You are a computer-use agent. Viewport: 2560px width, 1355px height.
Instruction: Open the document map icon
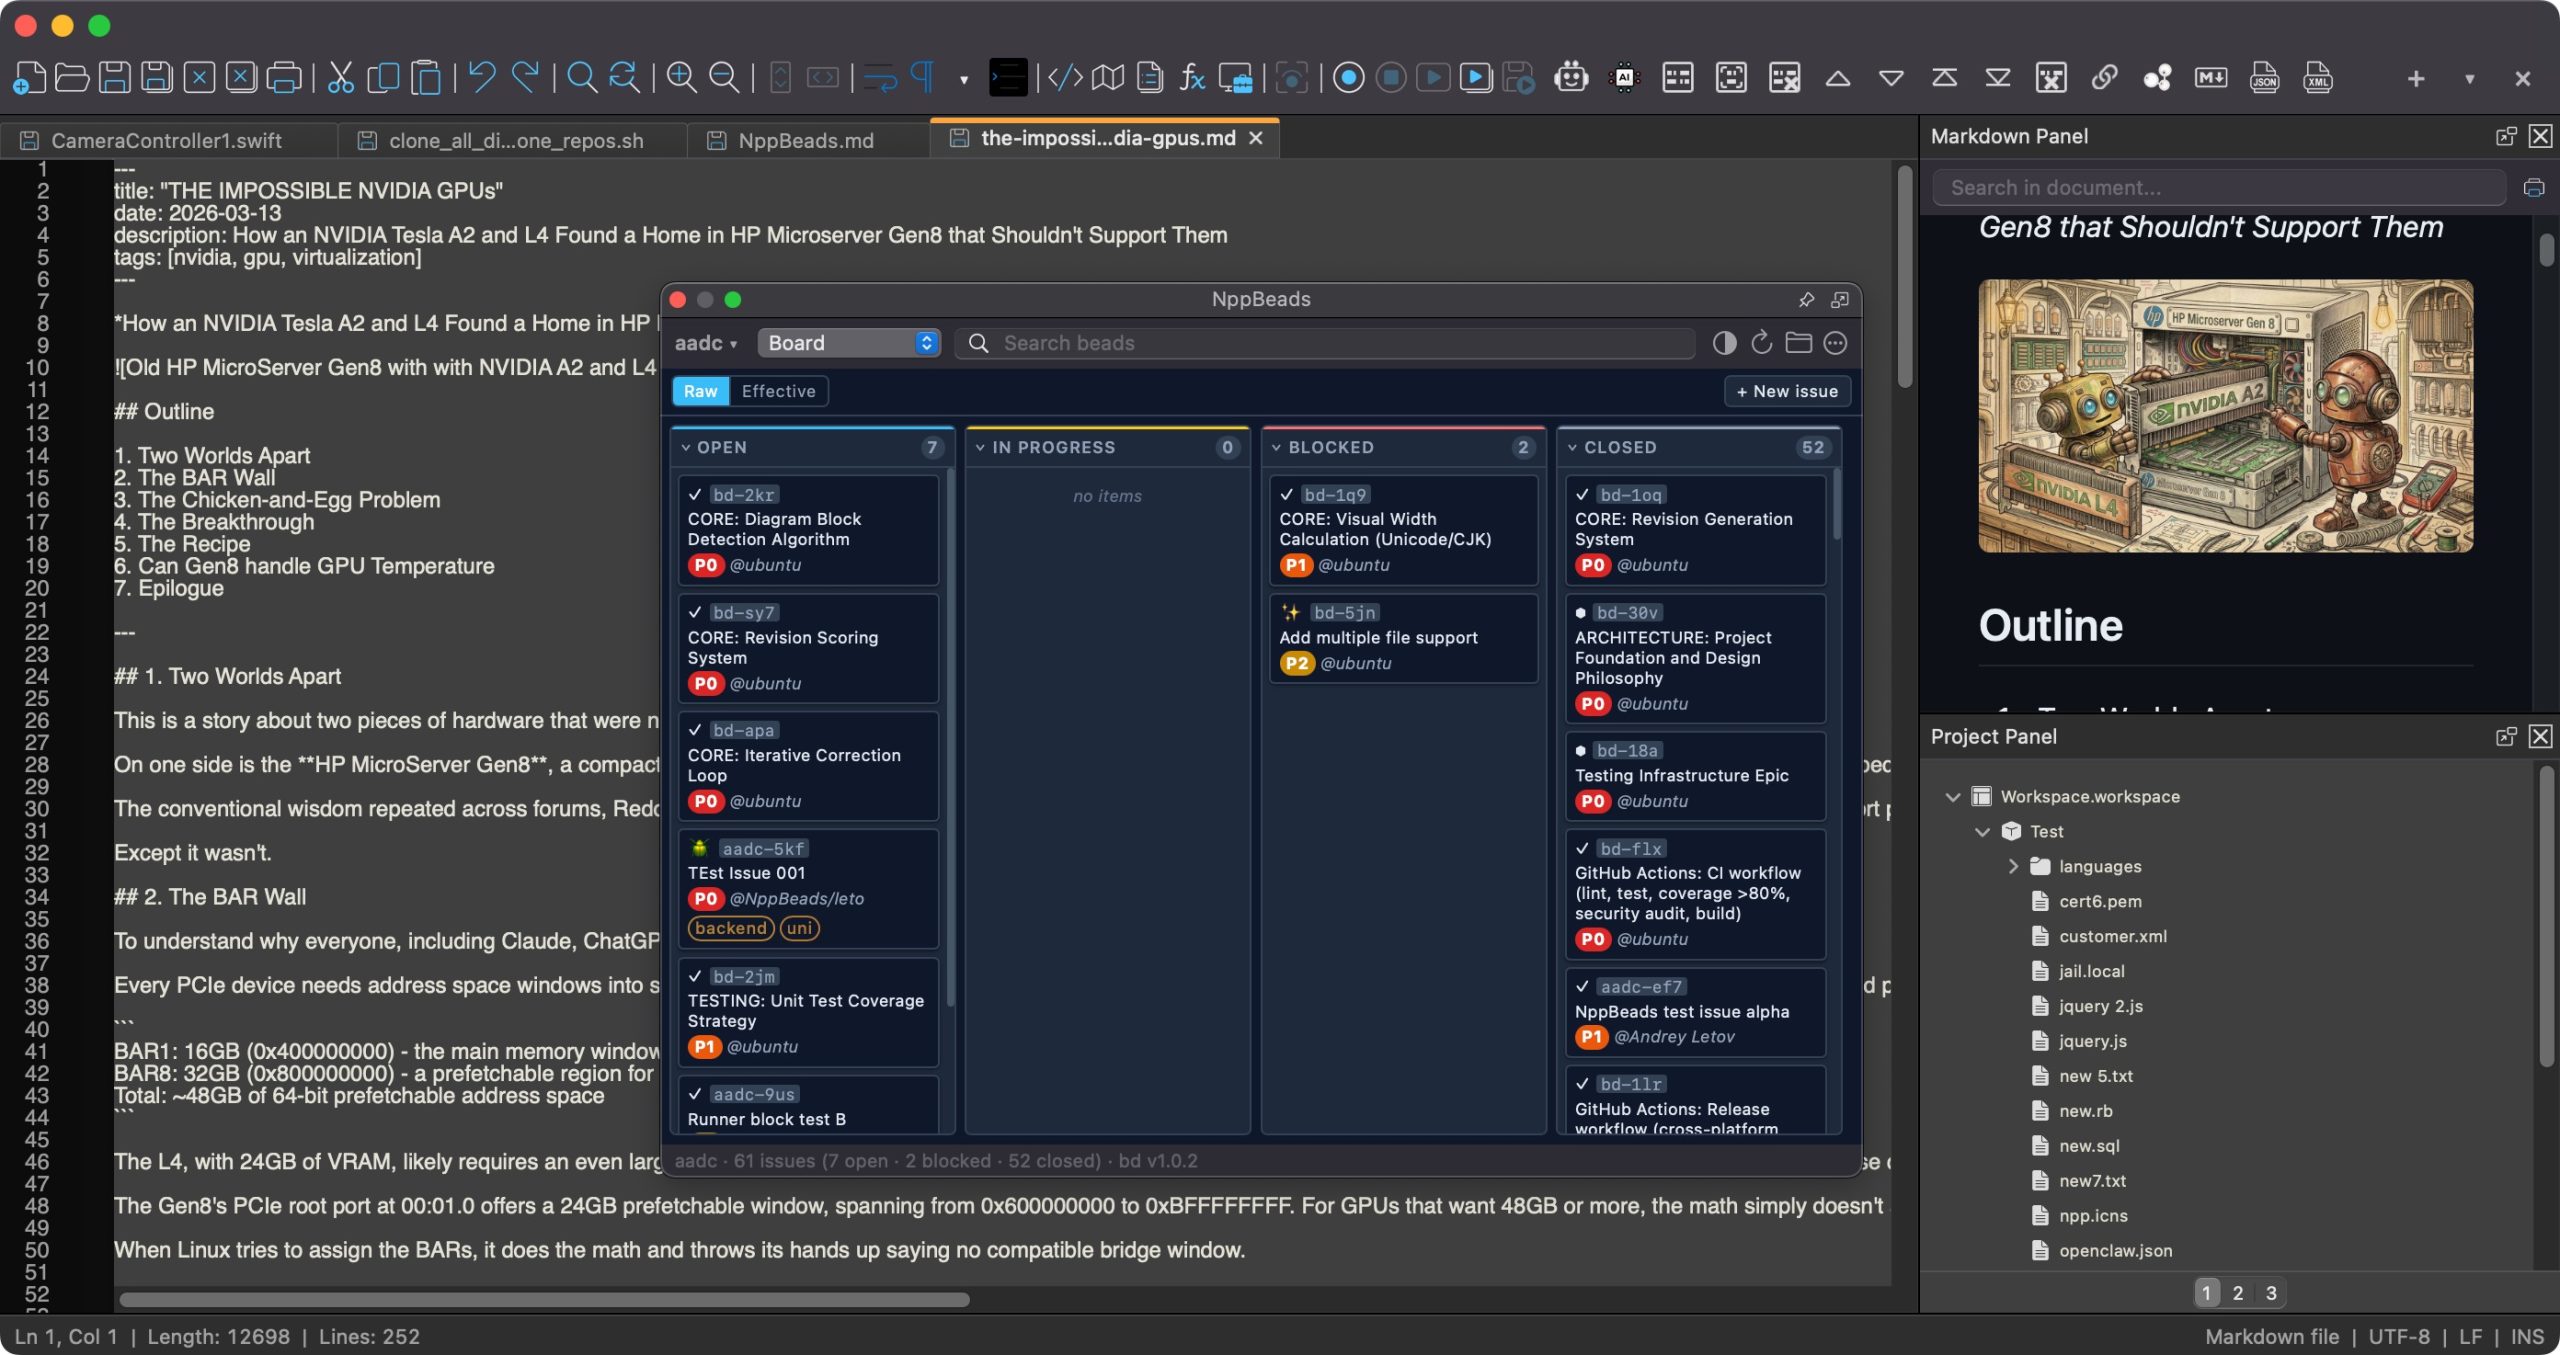point(1110,77)
